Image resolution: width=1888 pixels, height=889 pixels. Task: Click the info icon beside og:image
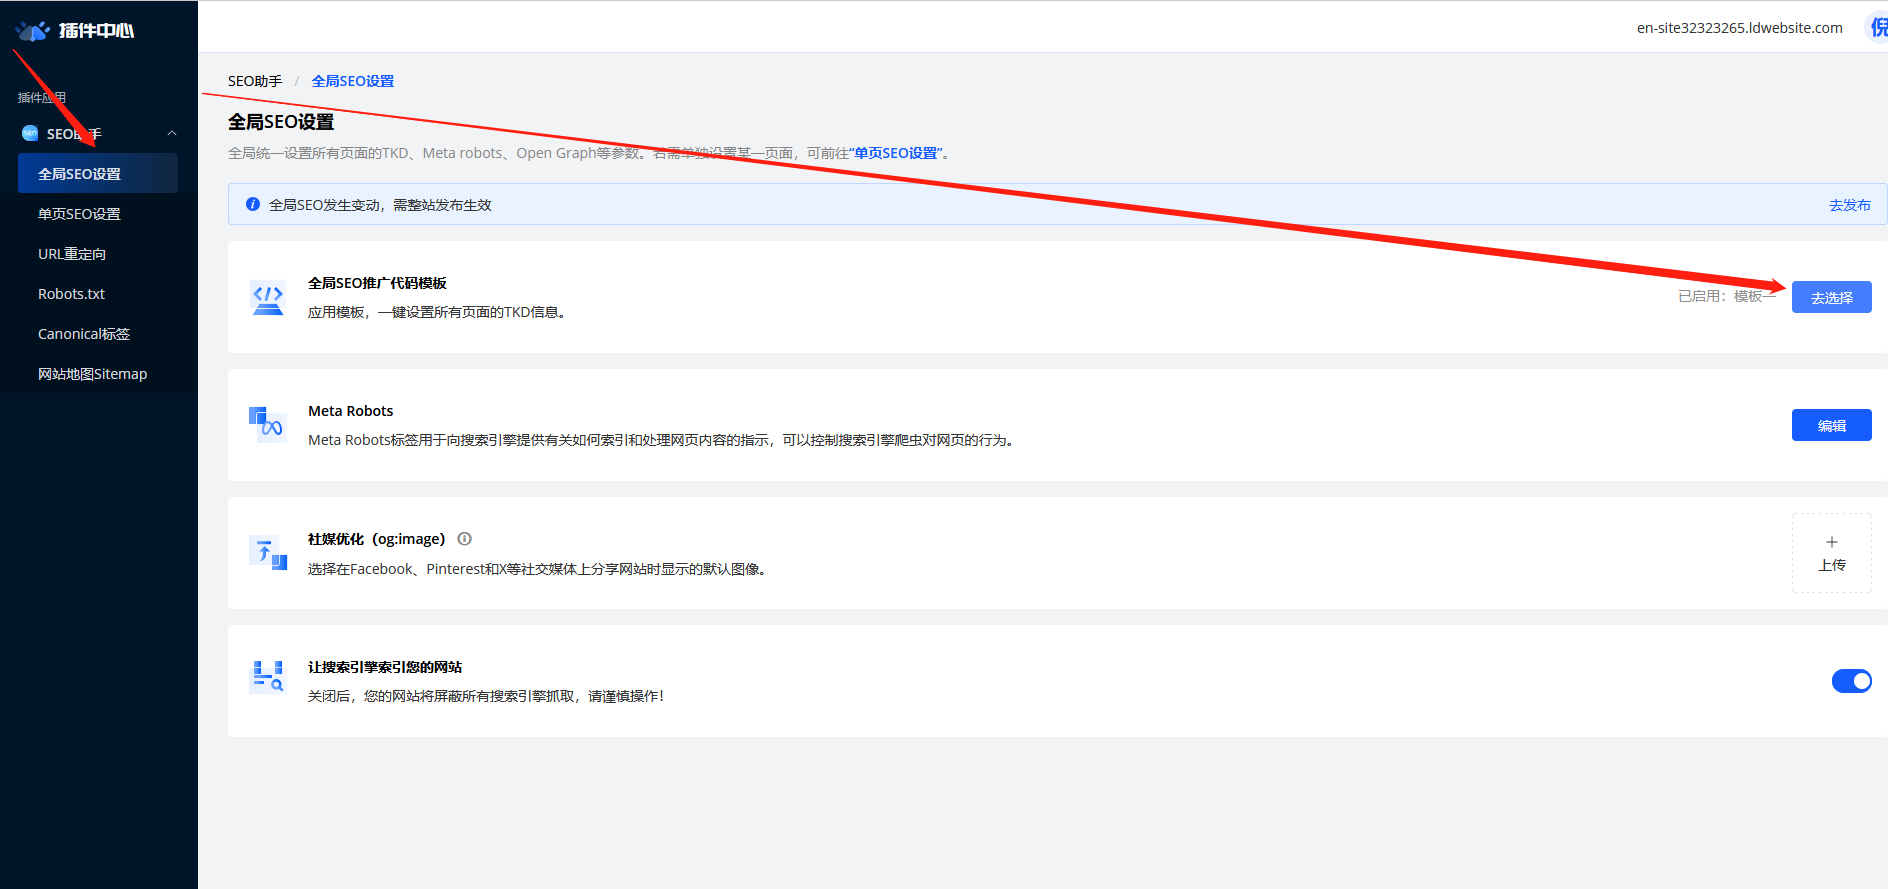click(464, 539)
